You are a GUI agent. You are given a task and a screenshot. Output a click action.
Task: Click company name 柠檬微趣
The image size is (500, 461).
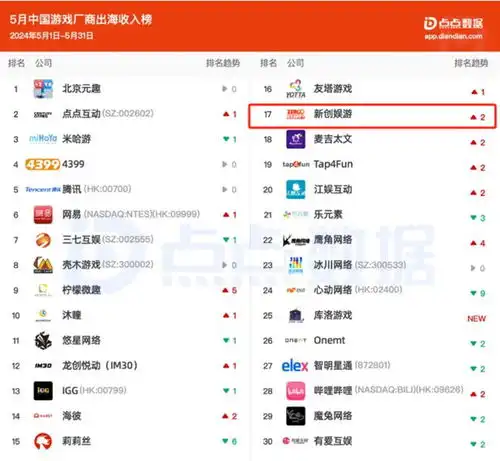click(x=81, y=290)
